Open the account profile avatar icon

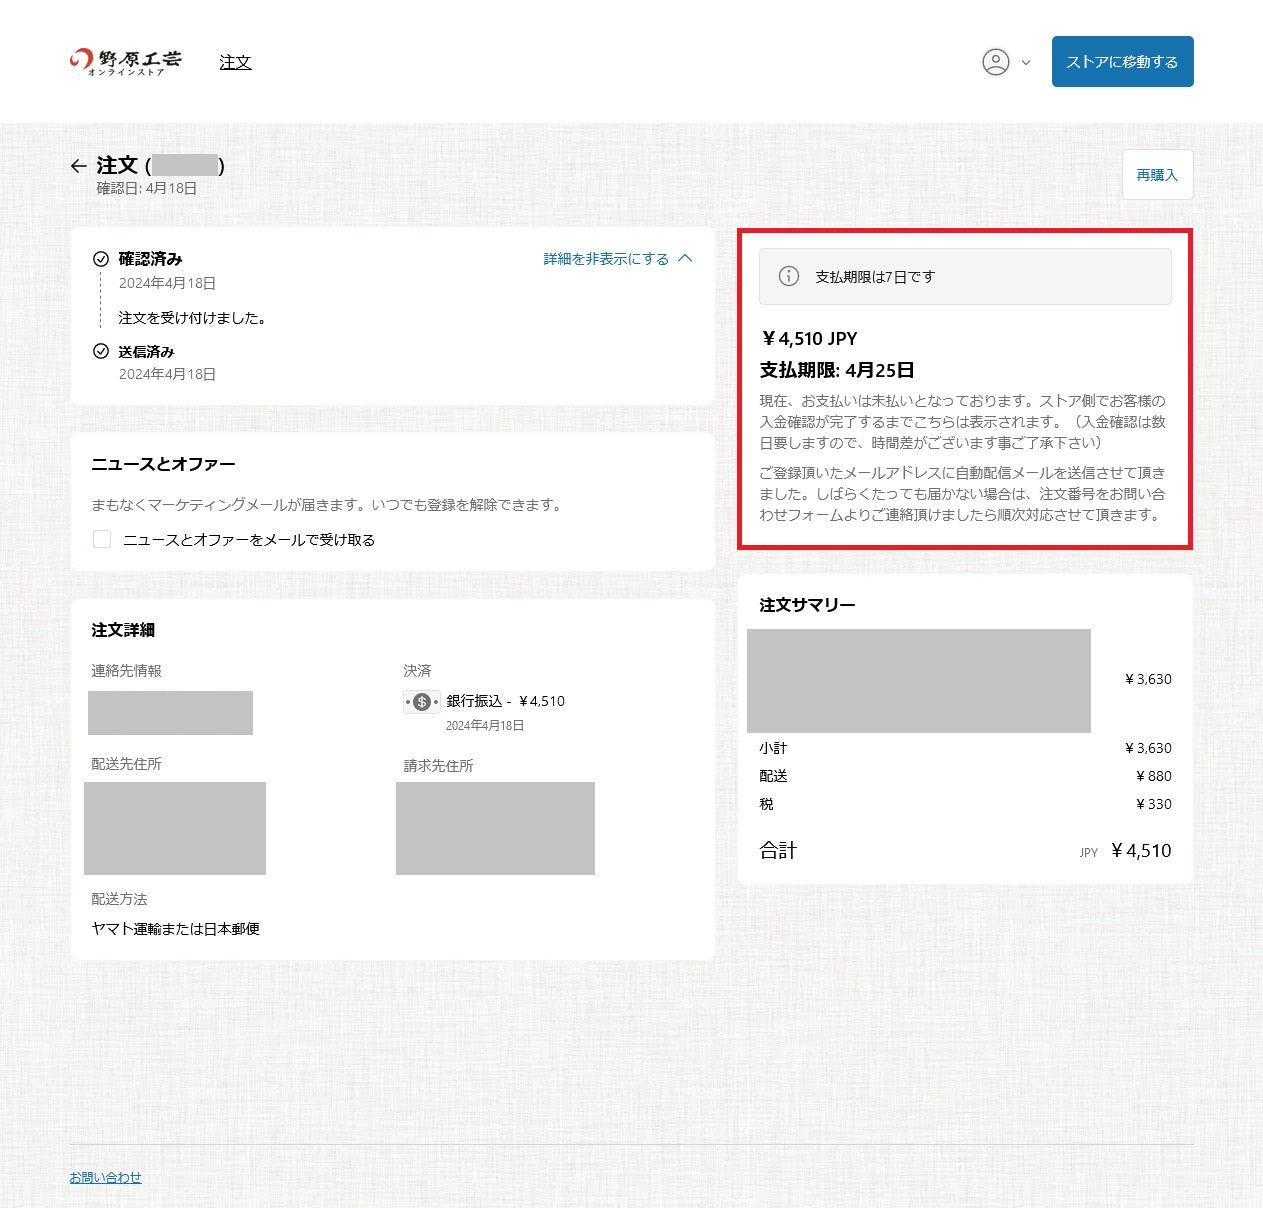995,62
